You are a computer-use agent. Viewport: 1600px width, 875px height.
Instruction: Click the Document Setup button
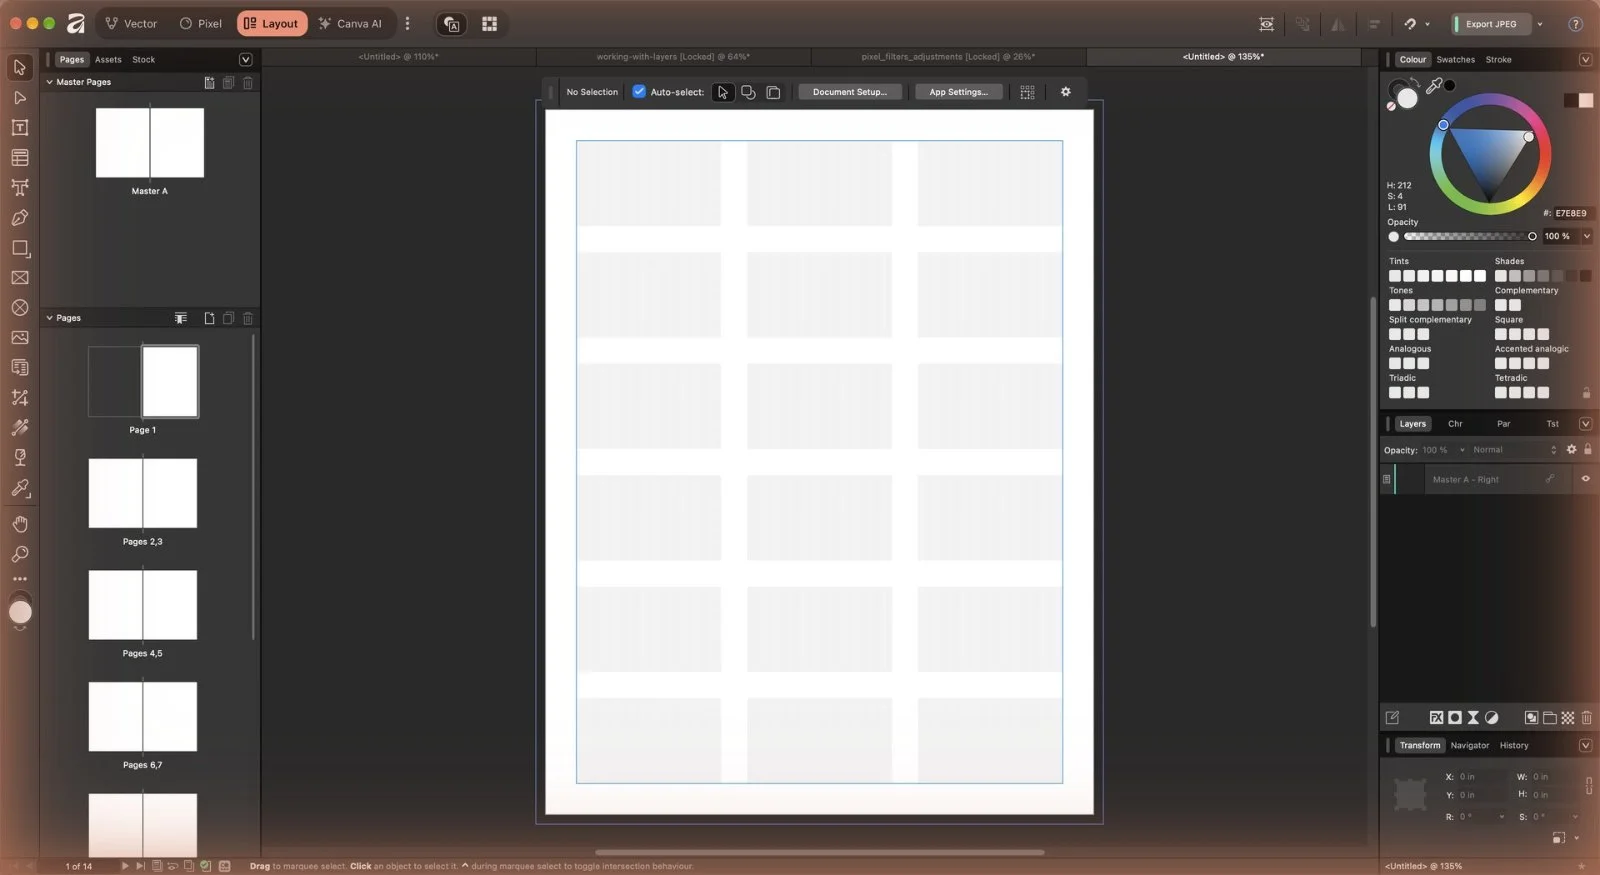pos(849,92)
